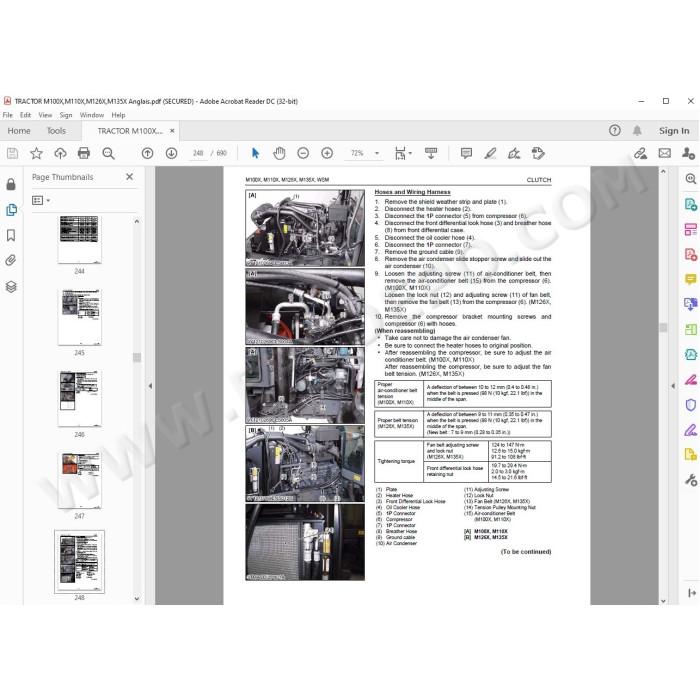
Task: Zoom out with the minus icon
Action: tap(303, 154)
